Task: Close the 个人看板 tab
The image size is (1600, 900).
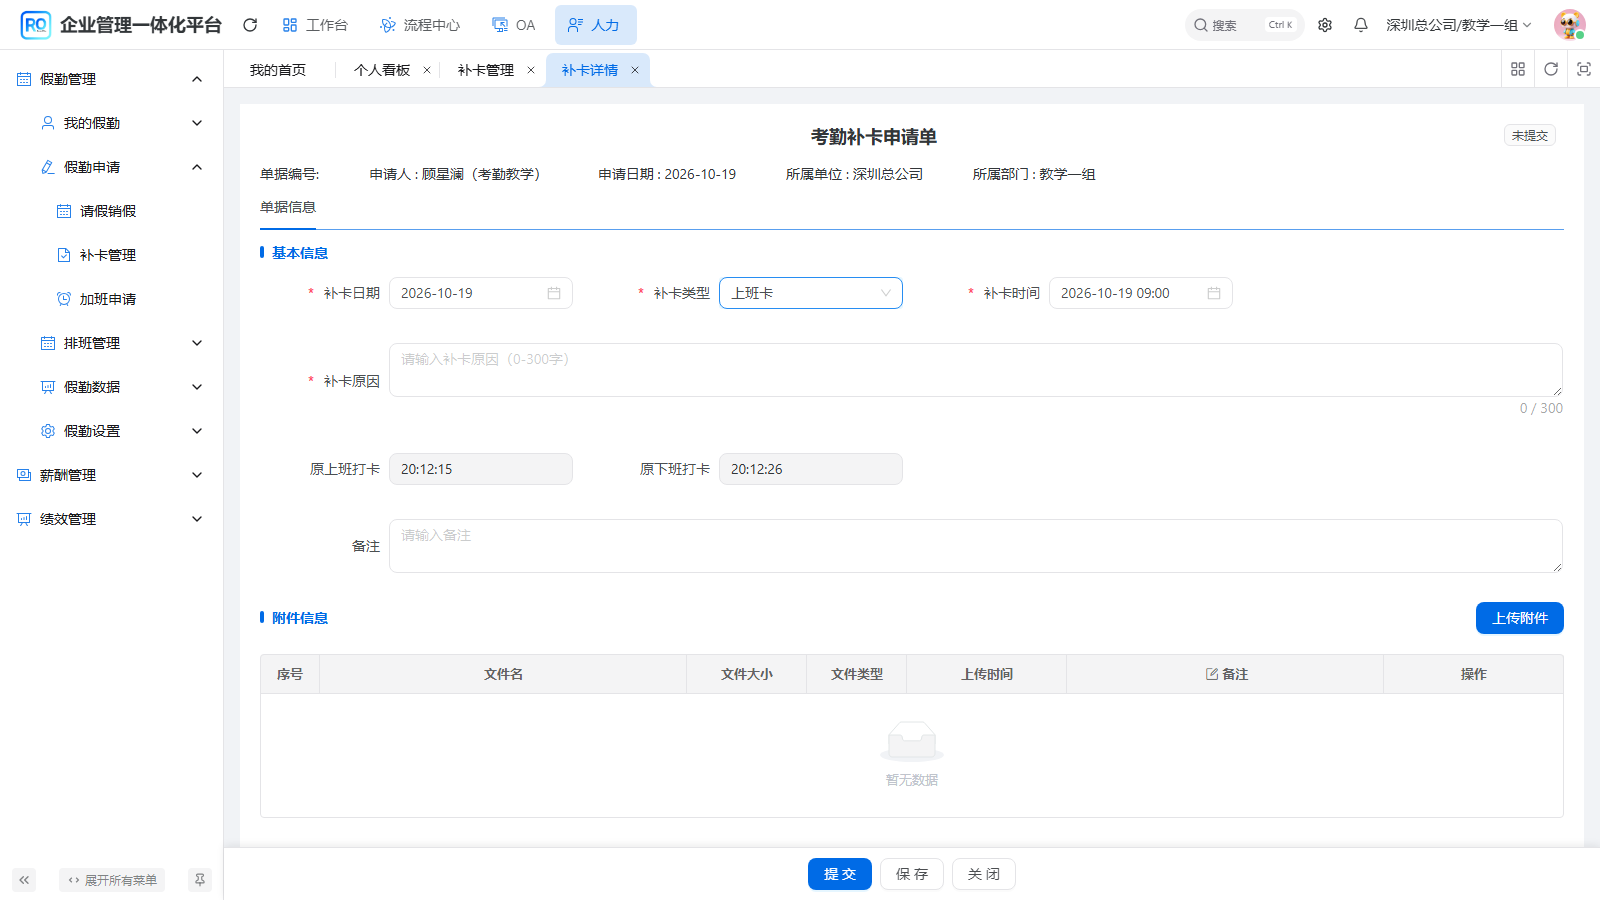Action: click(427, 70)
